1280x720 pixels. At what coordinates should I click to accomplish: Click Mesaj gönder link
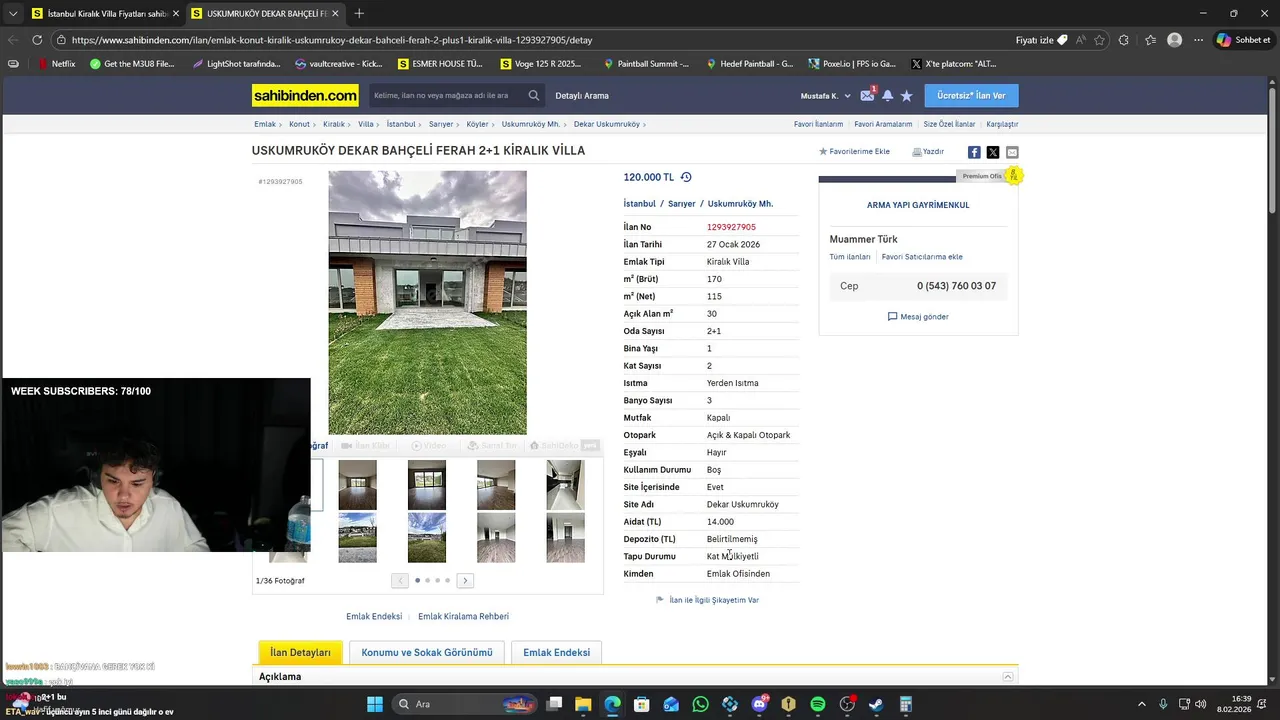[918, 317]
